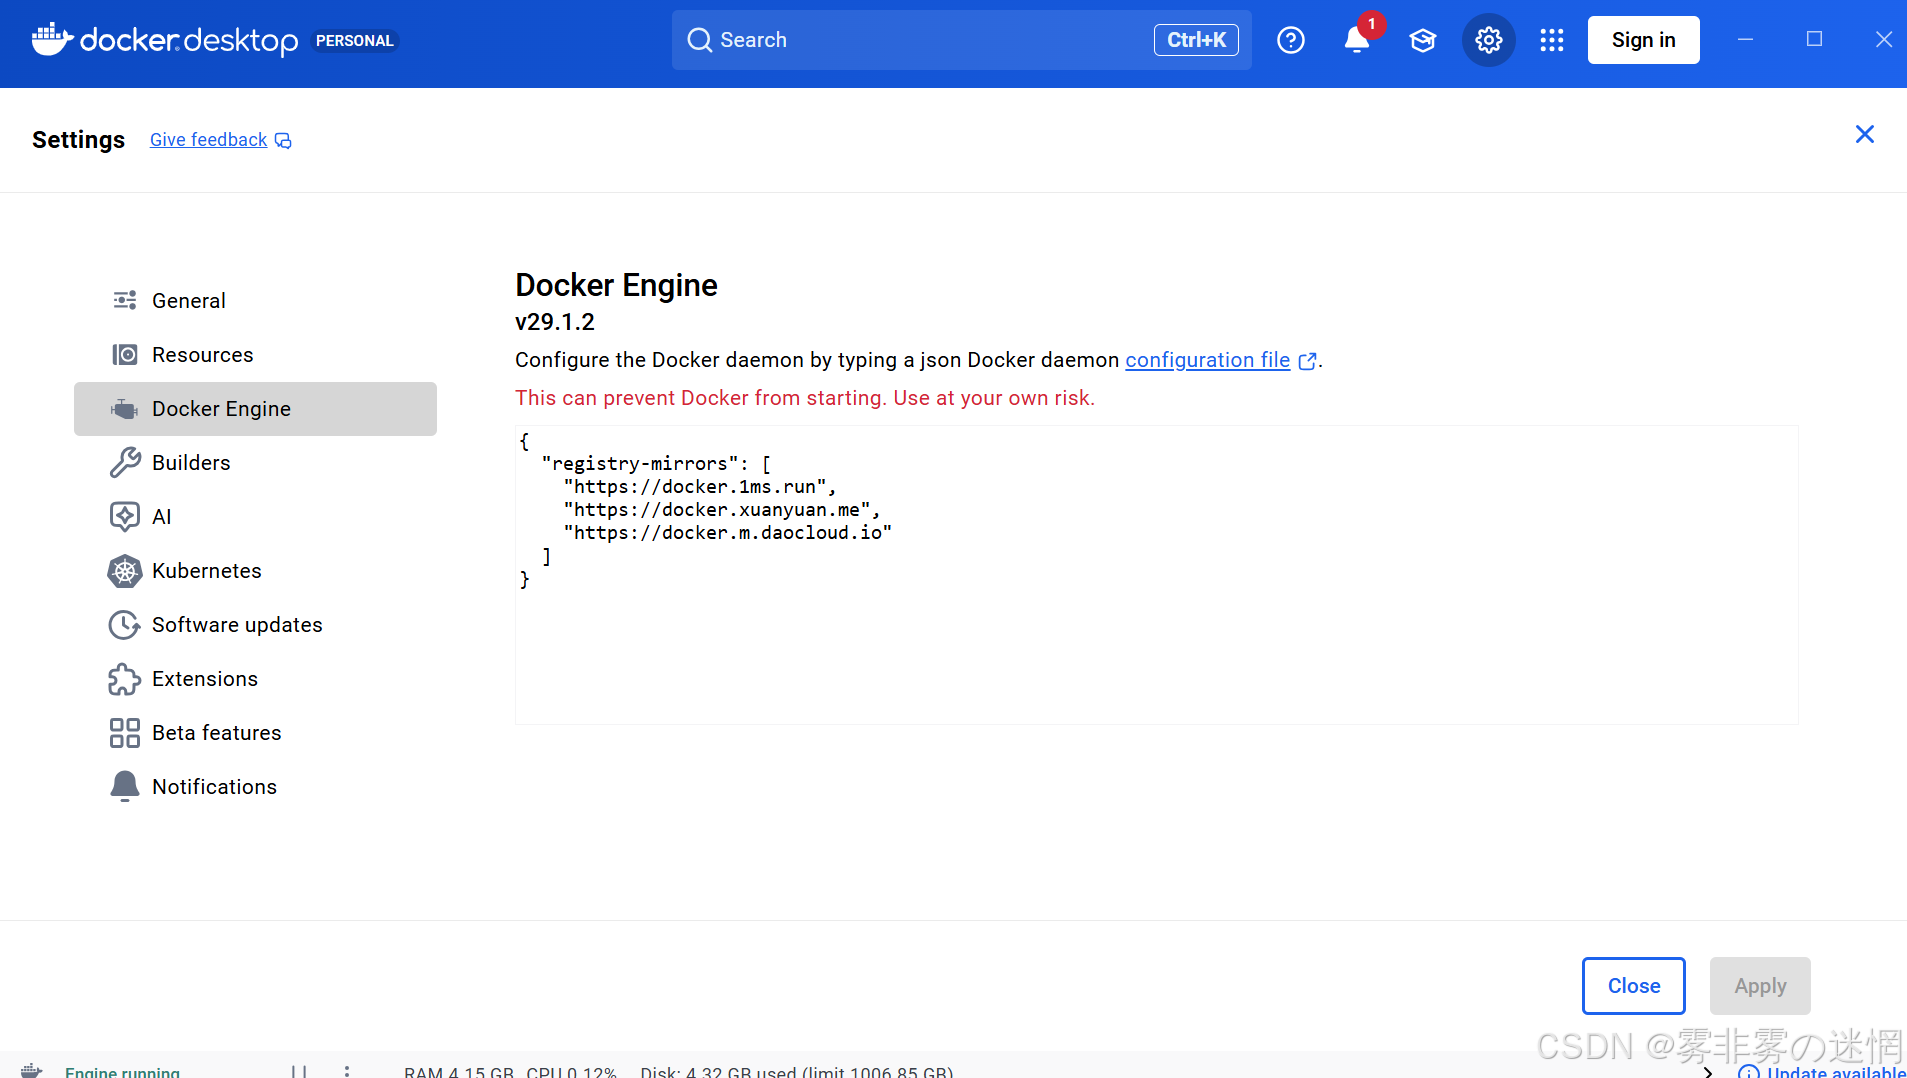Open the apps grid menu
This screenshot has height=1078, width=1907.
tap(1551, 40)
